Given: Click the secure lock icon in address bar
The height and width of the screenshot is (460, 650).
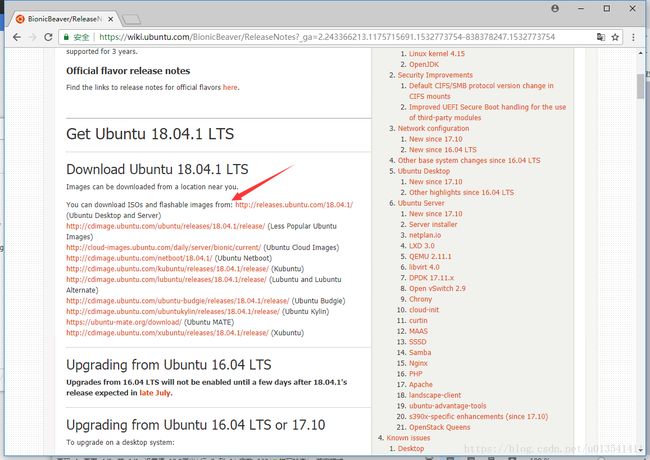Looking at the screenshot, I should coord(66,37).
